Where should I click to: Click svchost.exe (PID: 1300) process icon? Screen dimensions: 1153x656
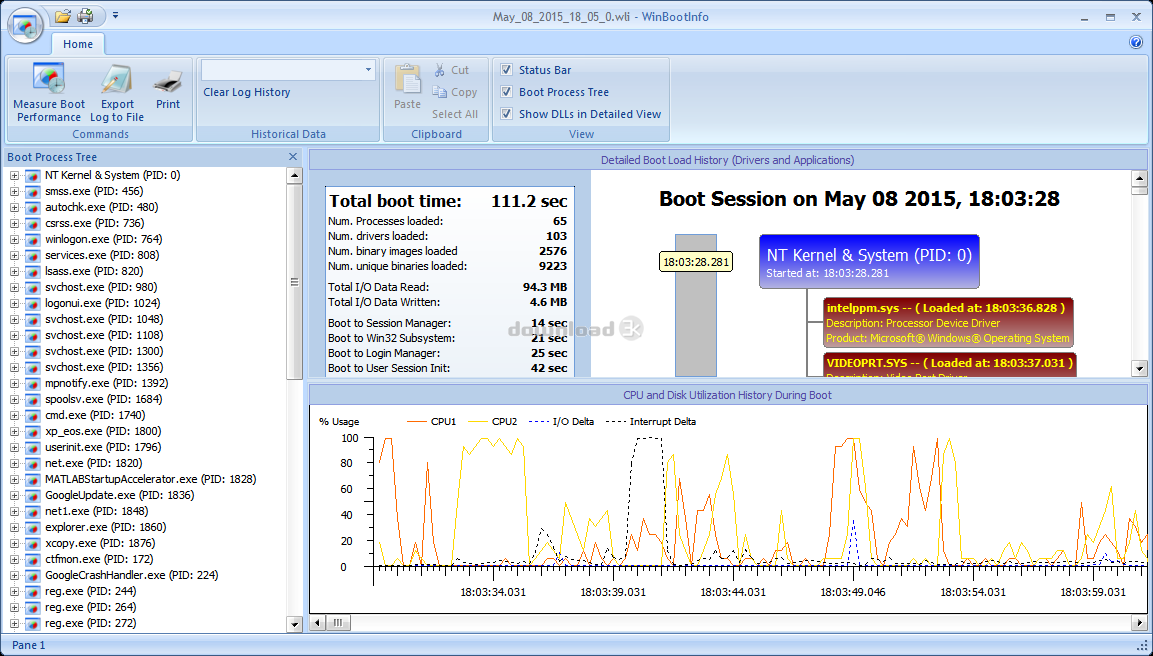32,352
